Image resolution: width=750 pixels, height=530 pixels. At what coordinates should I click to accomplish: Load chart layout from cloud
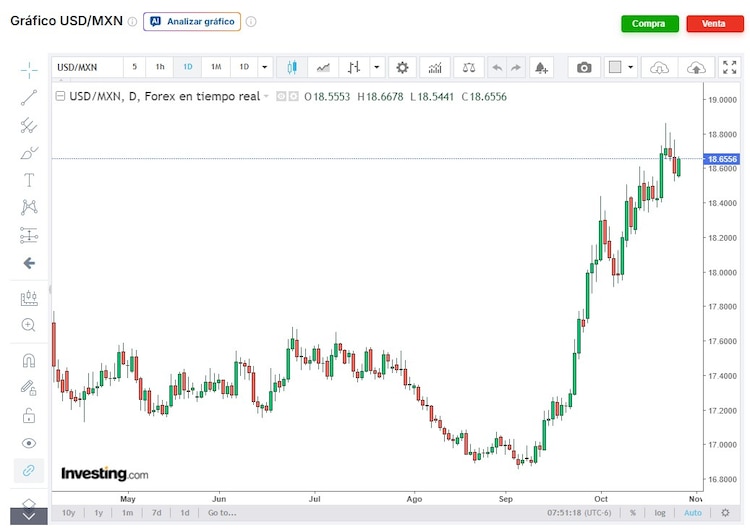click(x=659, y=67)
